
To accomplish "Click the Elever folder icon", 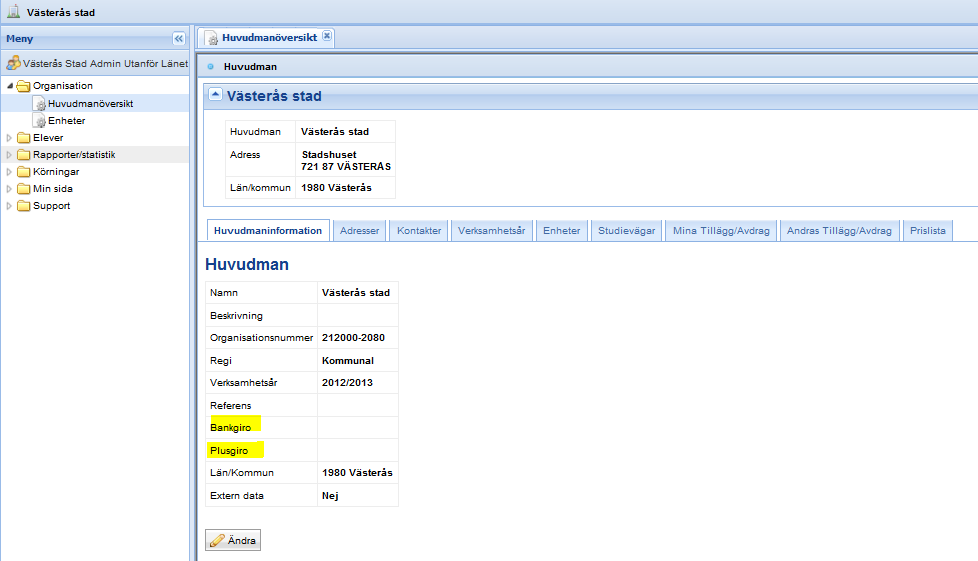I will coord(24,138).
